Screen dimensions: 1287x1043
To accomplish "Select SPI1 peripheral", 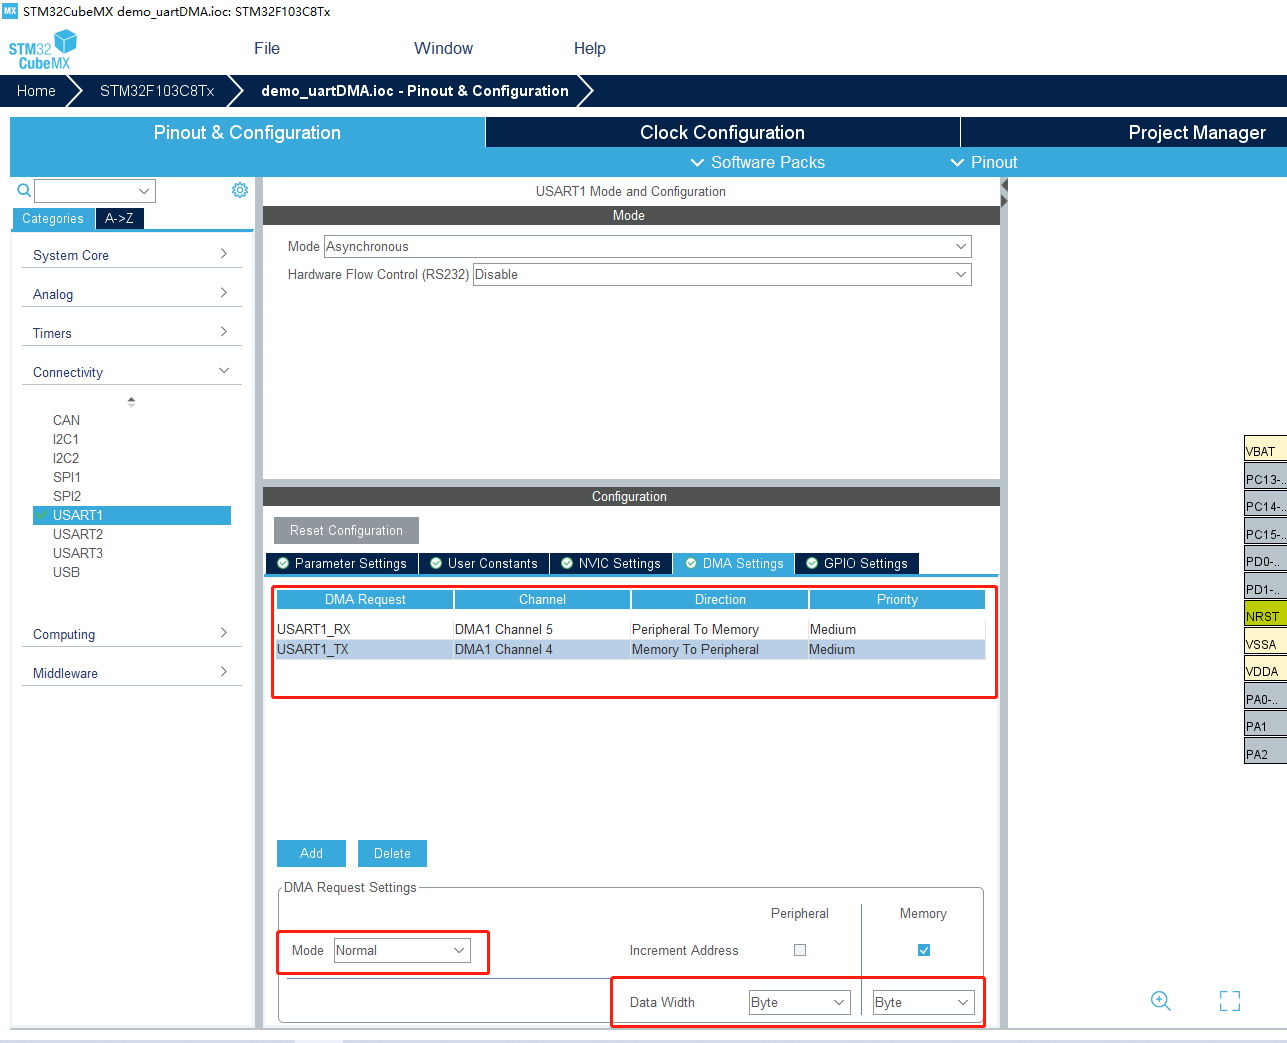I will pos(66,477).
